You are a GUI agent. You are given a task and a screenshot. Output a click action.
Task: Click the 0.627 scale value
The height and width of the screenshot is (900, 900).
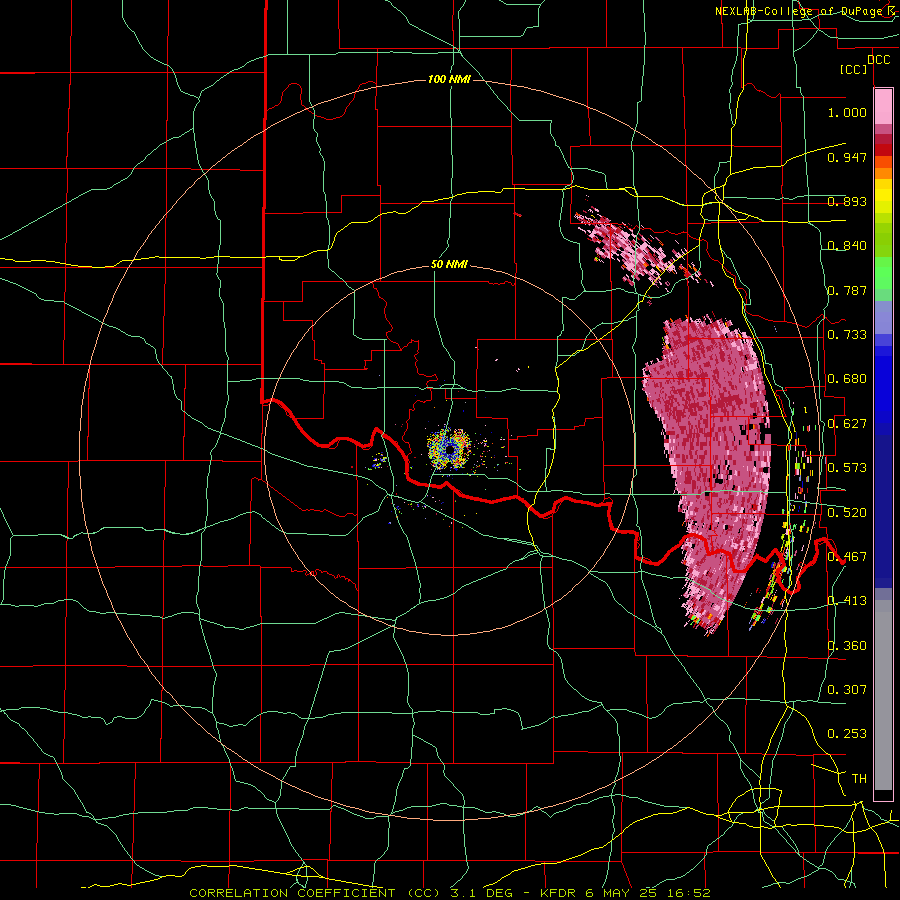(847, 424)
